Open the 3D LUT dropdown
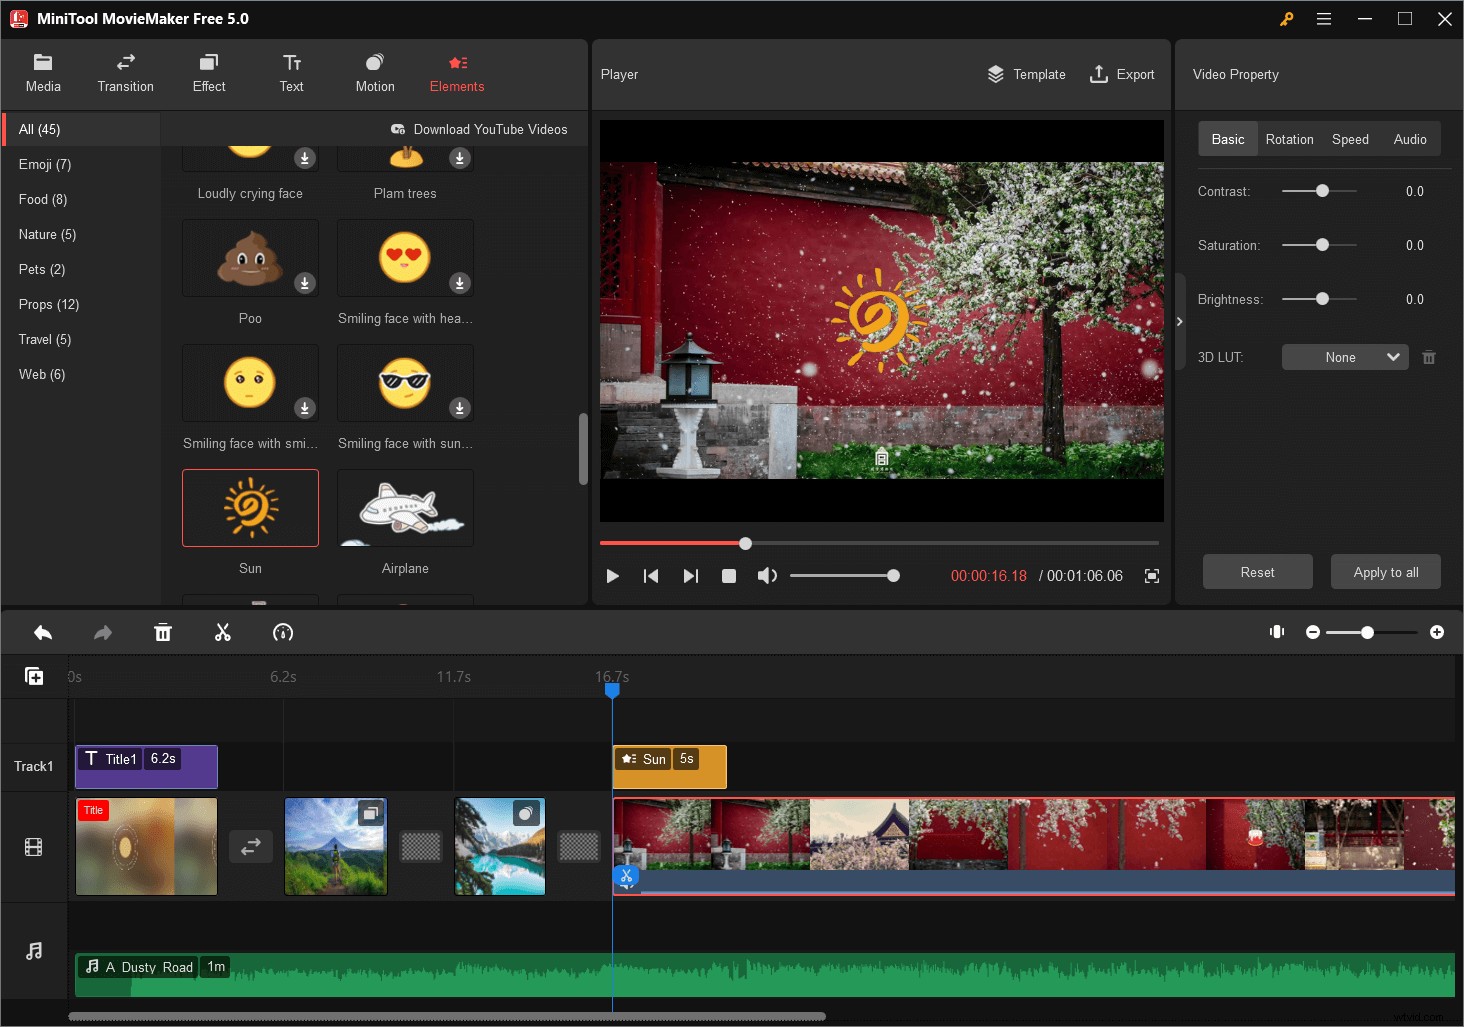The image size is (1464, 1027). point(1344,357)
